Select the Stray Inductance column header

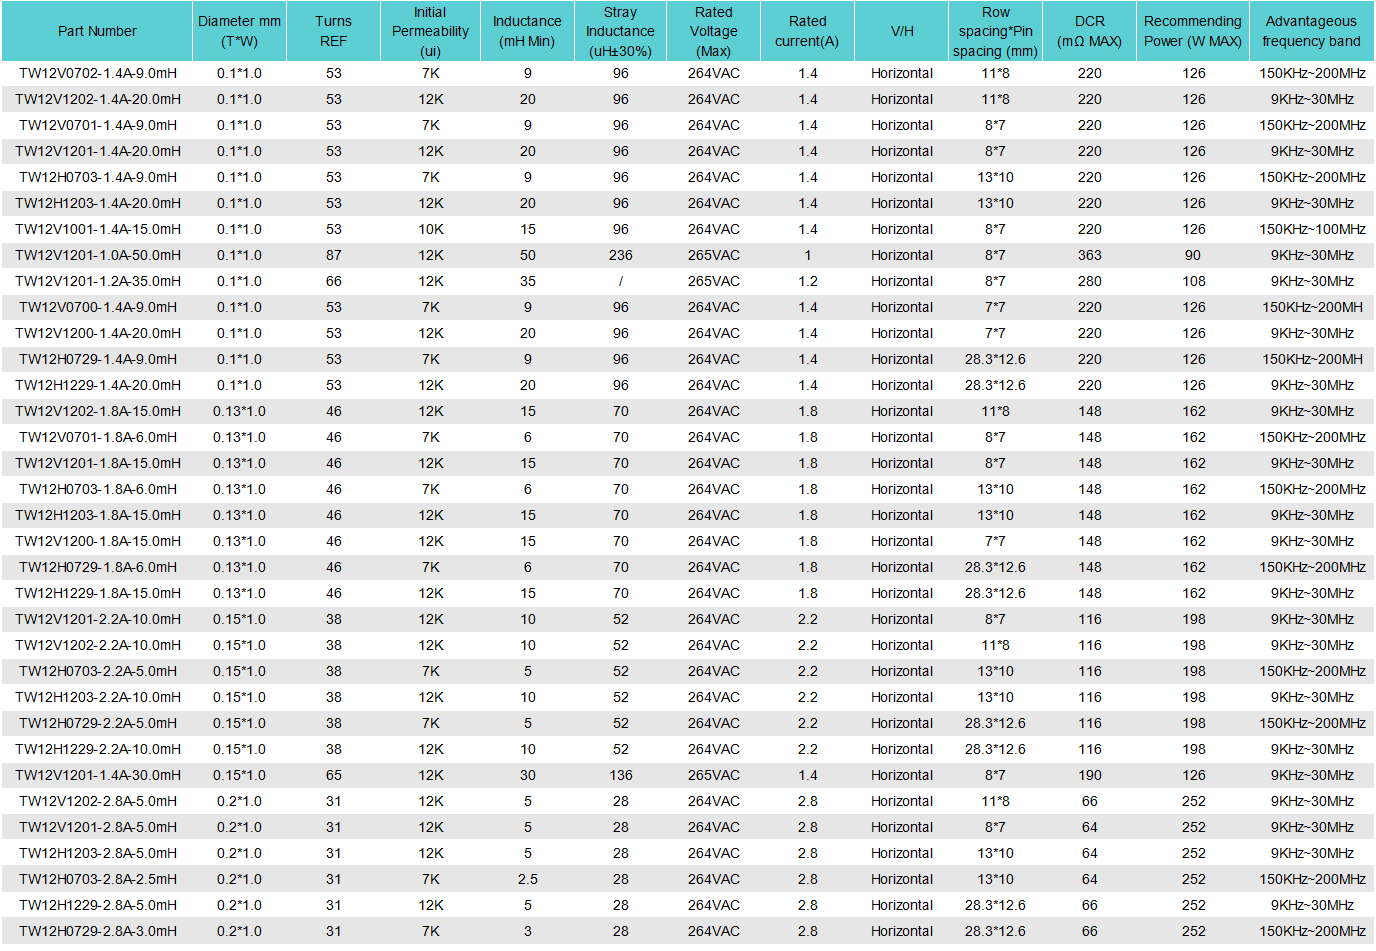pos(620,31)
